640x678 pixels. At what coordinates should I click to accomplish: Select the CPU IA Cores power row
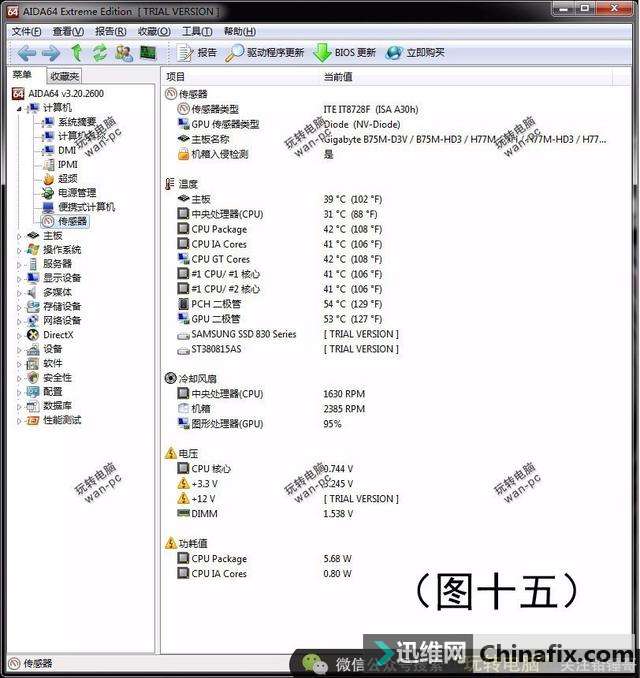pos(265,574)
